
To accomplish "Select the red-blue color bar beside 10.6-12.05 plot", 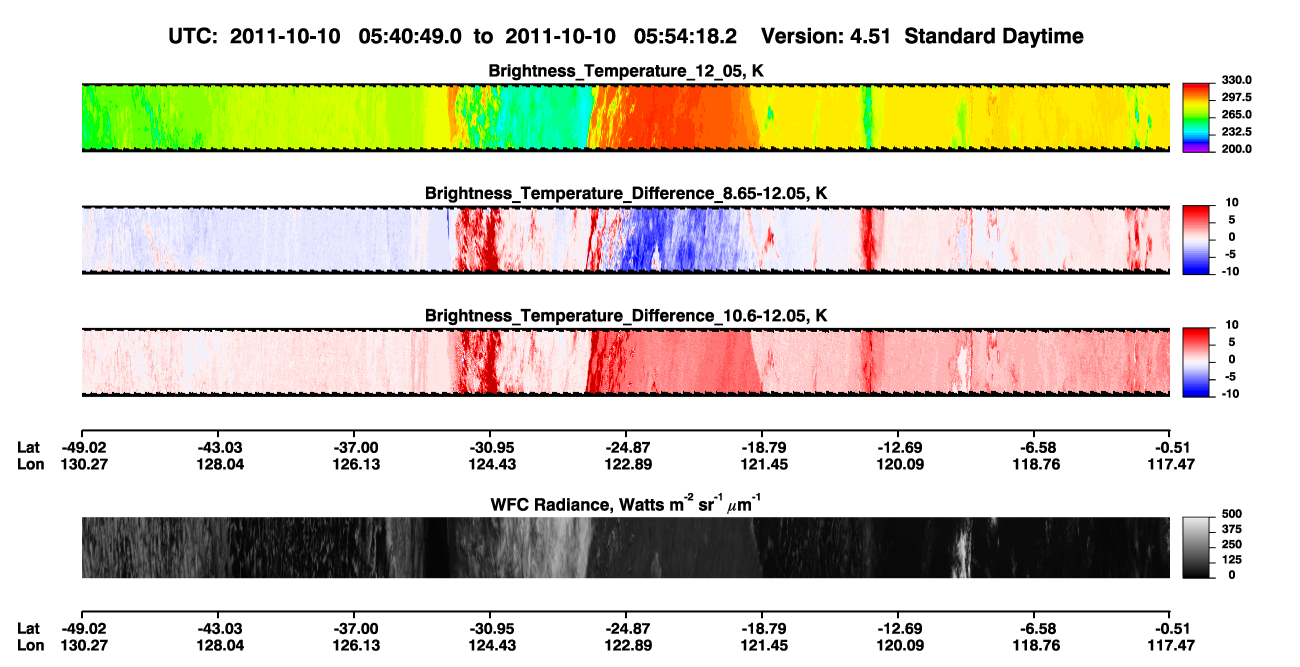I will [x=1195, y=362].
